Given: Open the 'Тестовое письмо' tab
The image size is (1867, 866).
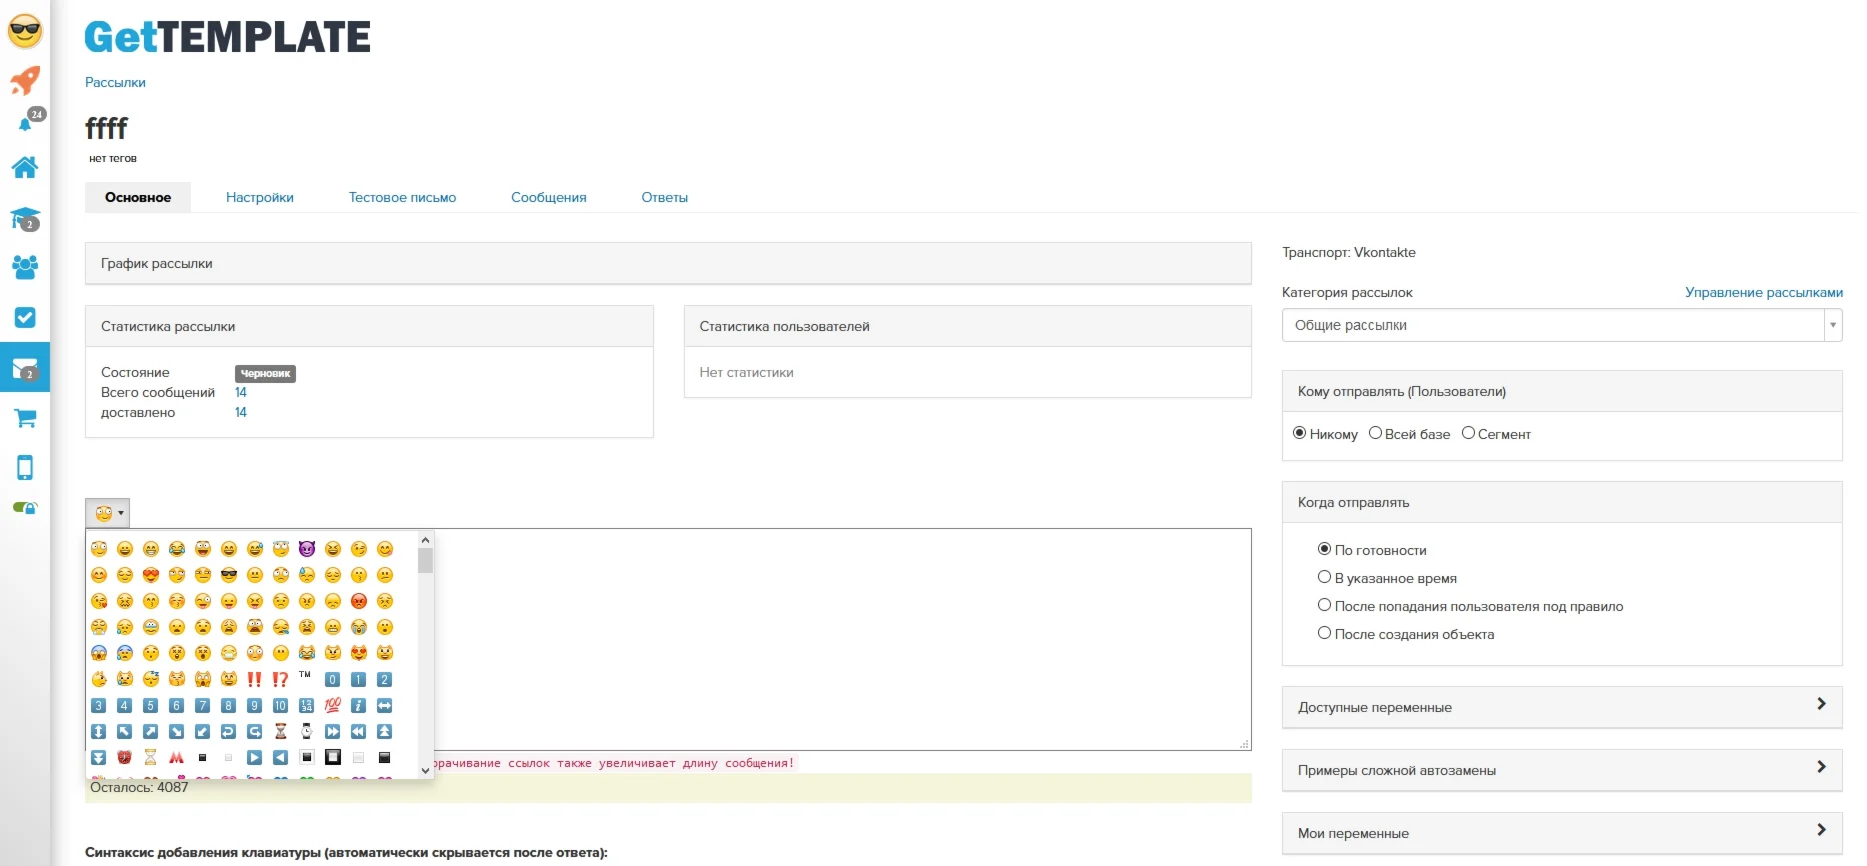Looking at the screenshot, I should point(402,197).
